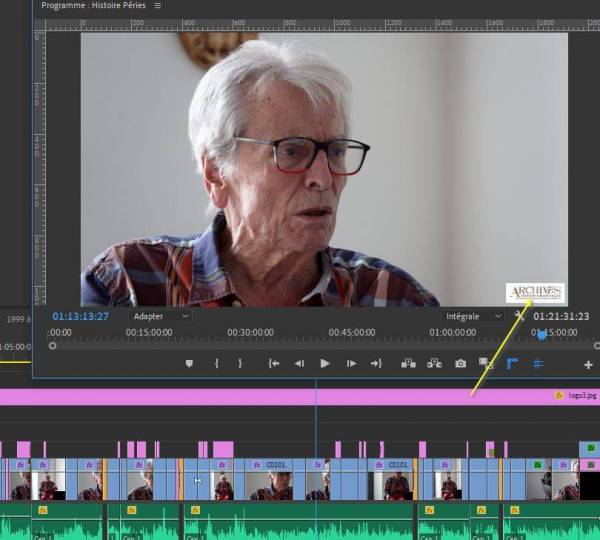Open the button editor plus icon

pyautogui.click(x=588, y=365)
